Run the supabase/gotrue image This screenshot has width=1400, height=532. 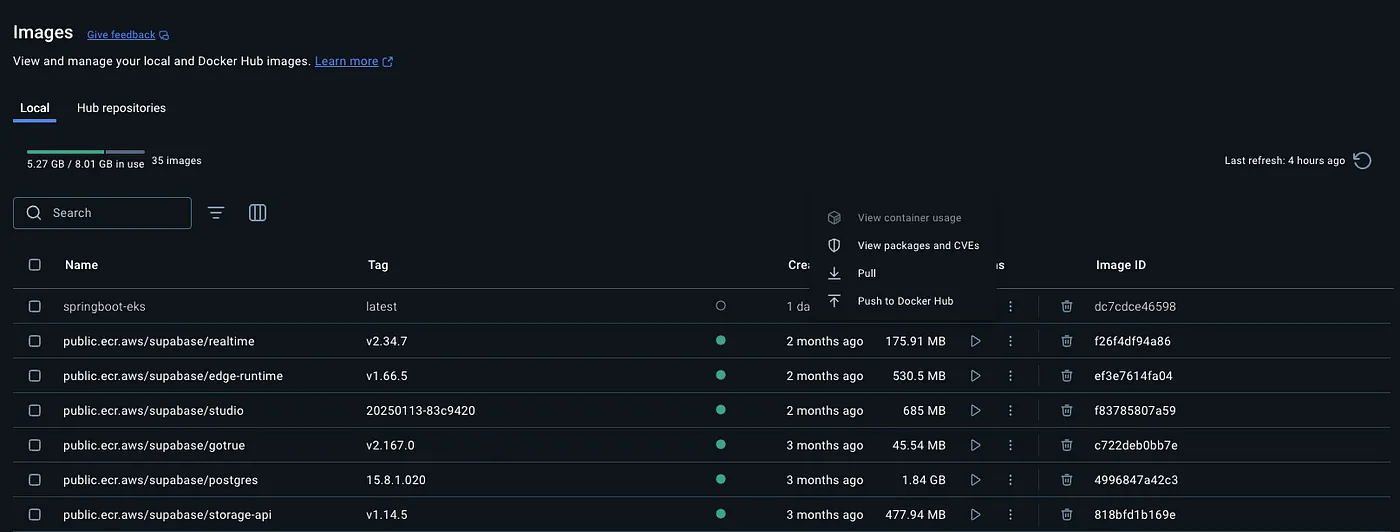[975, 445]
